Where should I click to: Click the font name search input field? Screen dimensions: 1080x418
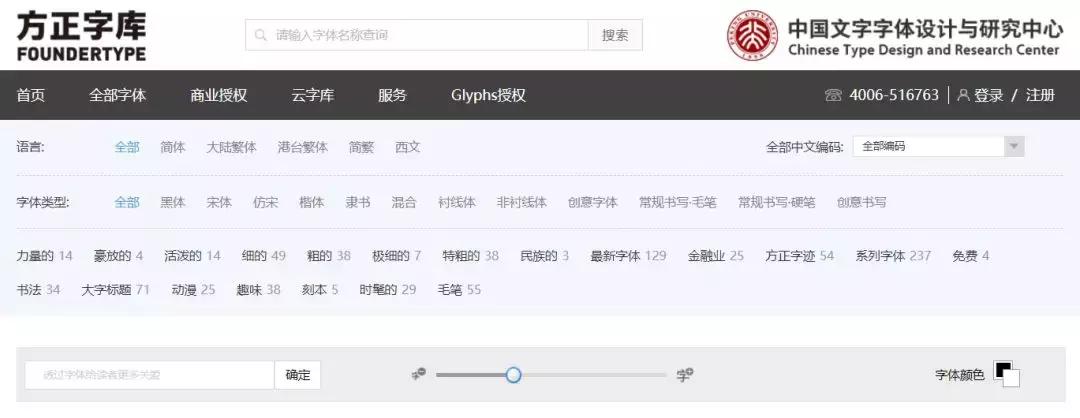[x=417, y=35]
